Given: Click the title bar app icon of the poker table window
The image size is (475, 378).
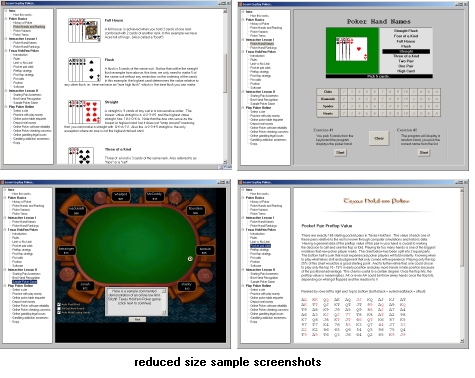Looking at the screenshot, I should click(x=3, y=182).
